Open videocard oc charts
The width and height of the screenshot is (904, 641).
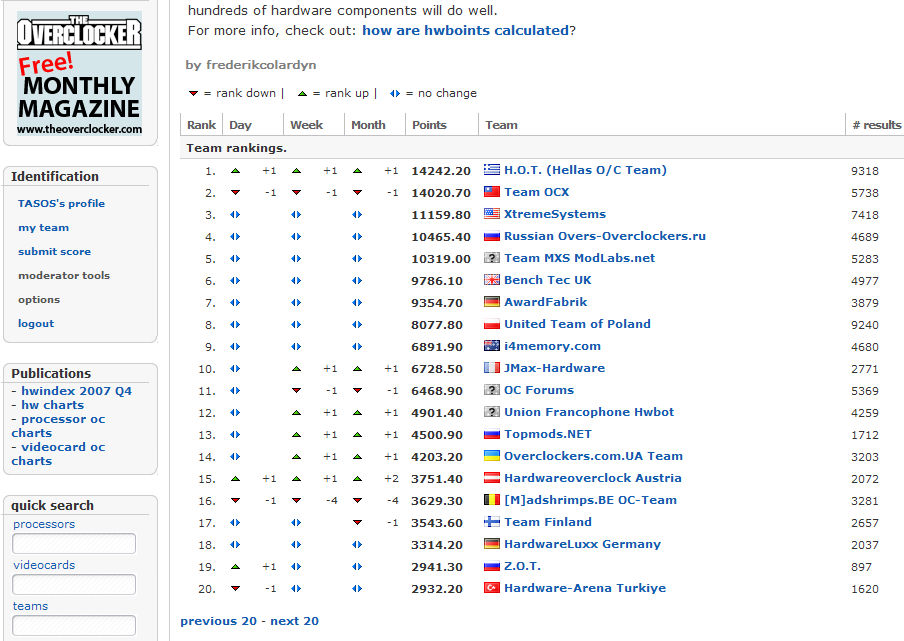(x=58, y=454)
